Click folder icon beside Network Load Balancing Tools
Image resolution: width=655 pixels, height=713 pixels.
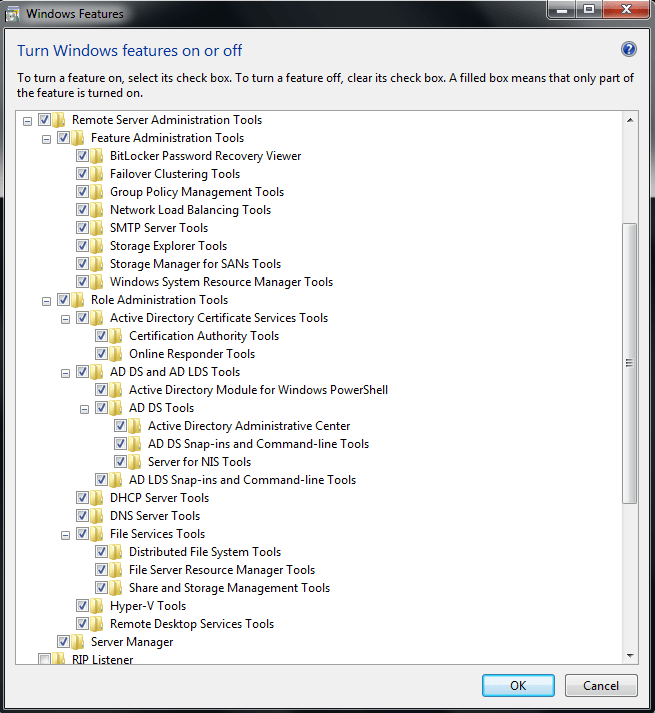pos(96,210)
